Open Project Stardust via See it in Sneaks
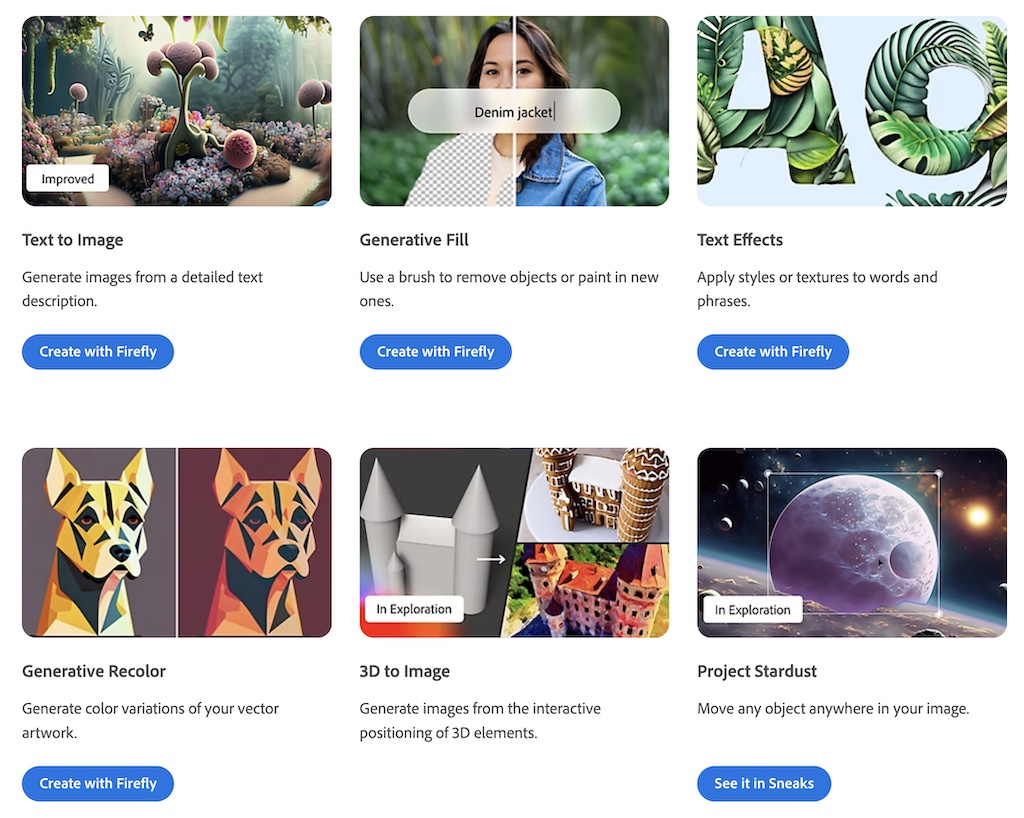 click(x=764, y=783)
